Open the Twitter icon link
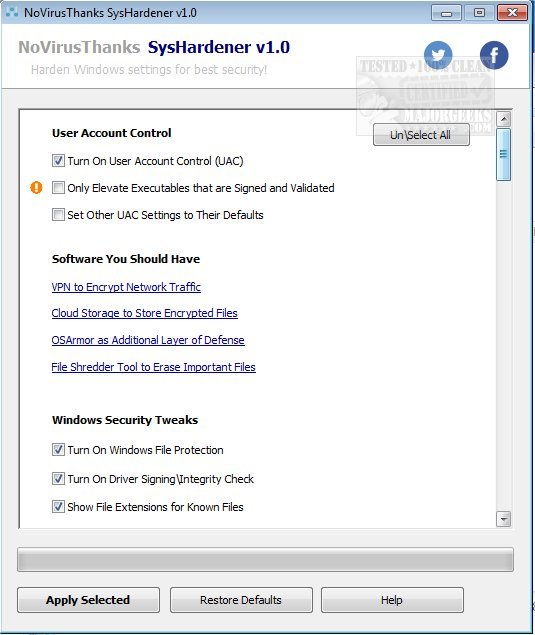Image resolution: width=535 pixels, height=635 pixels. click(x=438, y=55)
